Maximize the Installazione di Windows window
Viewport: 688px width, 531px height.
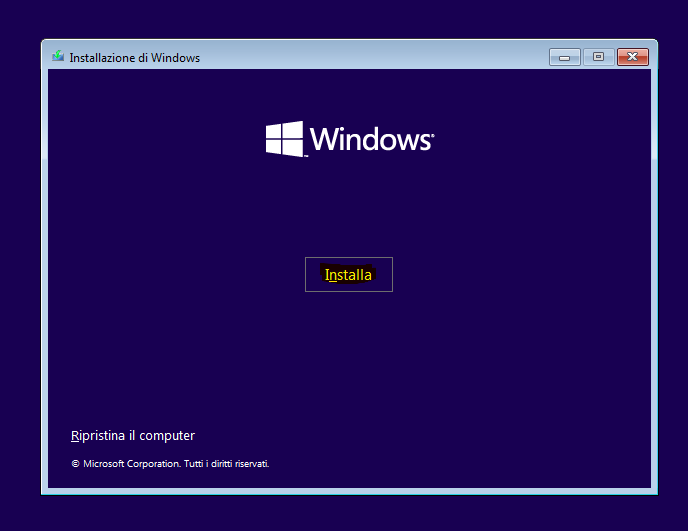coord(598,57)
